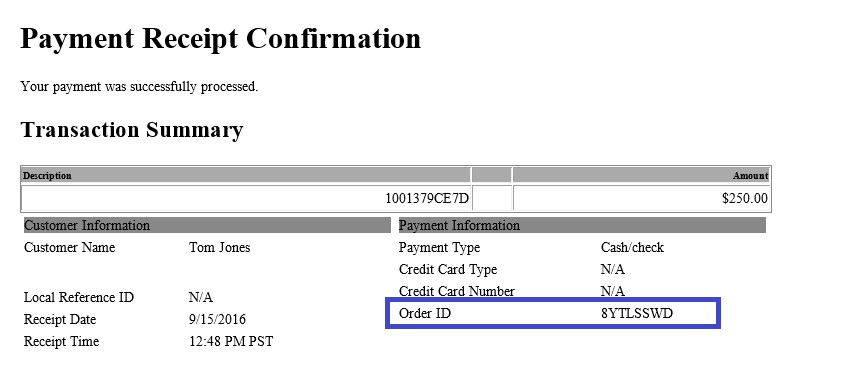
Task: Click the Payment Receipt Confirmation heading
Action: (220, 39)
